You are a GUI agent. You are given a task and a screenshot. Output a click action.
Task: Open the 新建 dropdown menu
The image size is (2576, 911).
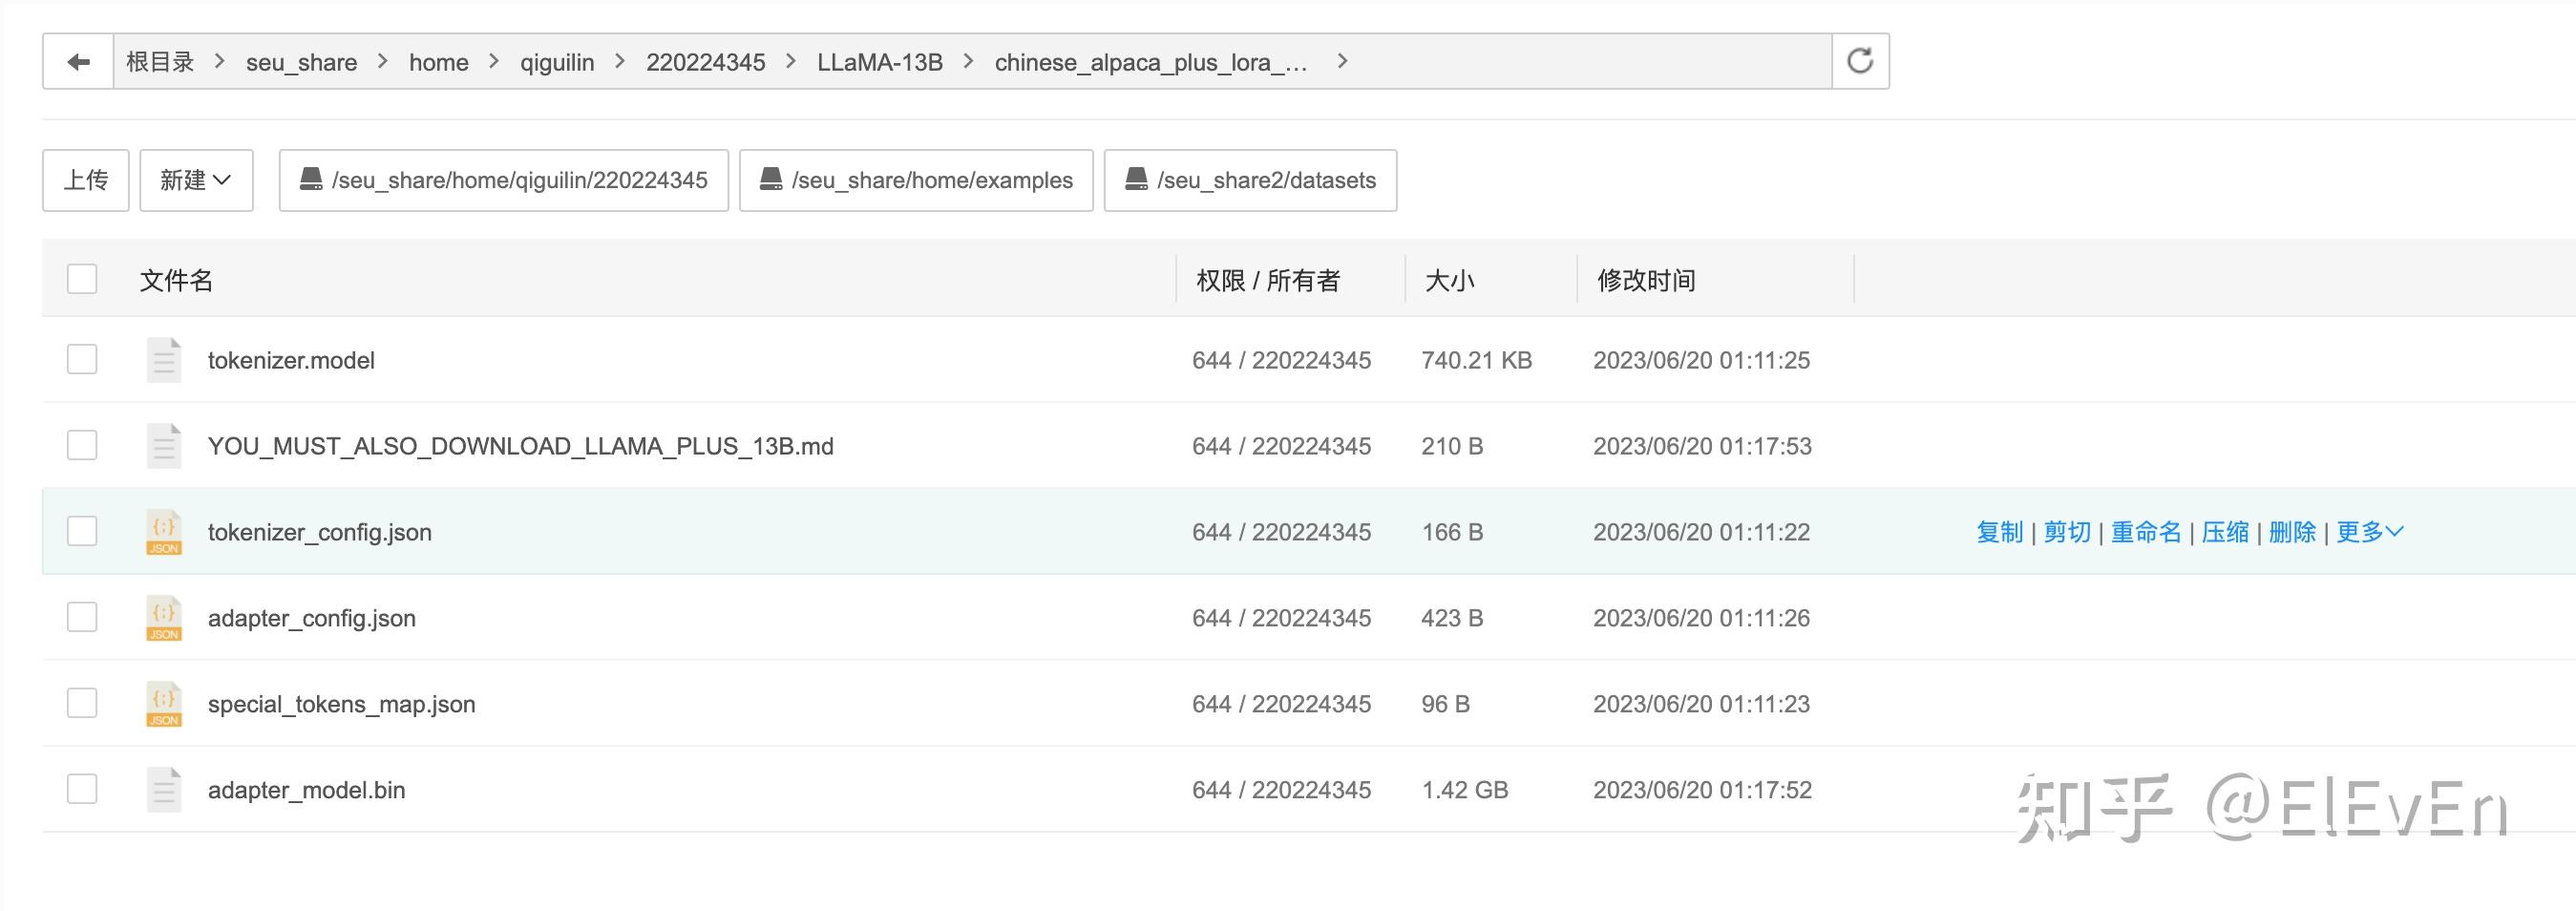(x=196, y=180)
